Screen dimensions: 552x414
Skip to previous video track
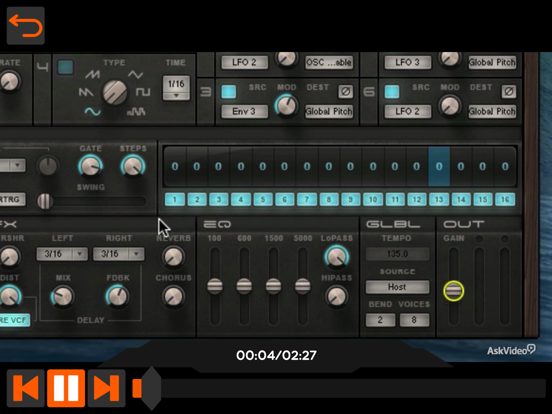(x=26, y=388)
